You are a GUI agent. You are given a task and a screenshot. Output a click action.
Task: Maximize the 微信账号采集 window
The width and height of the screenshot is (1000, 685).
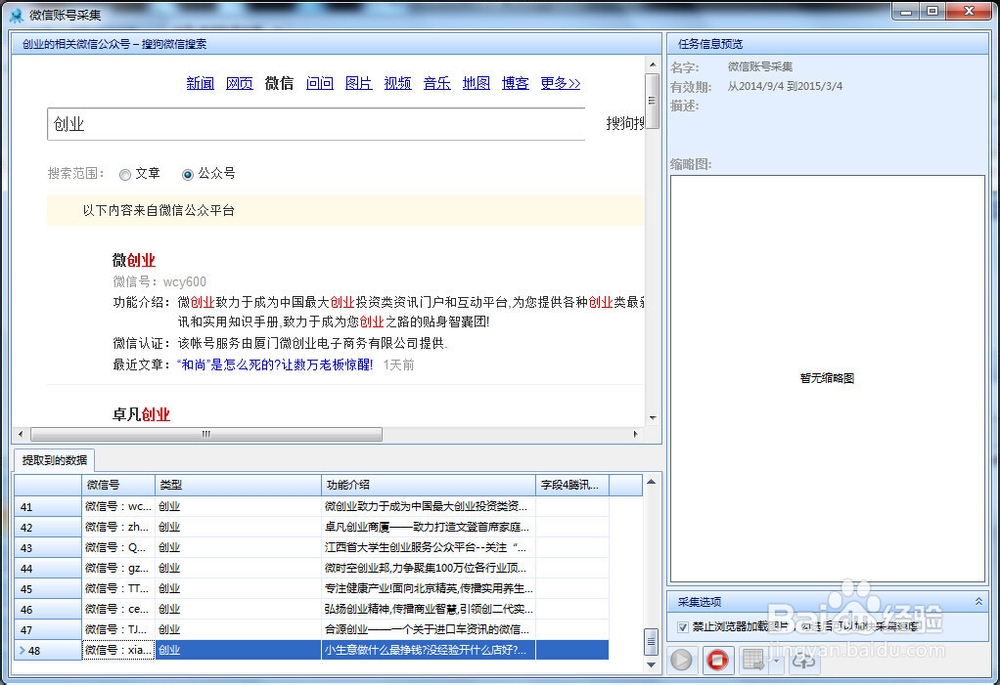click(933, 11)
